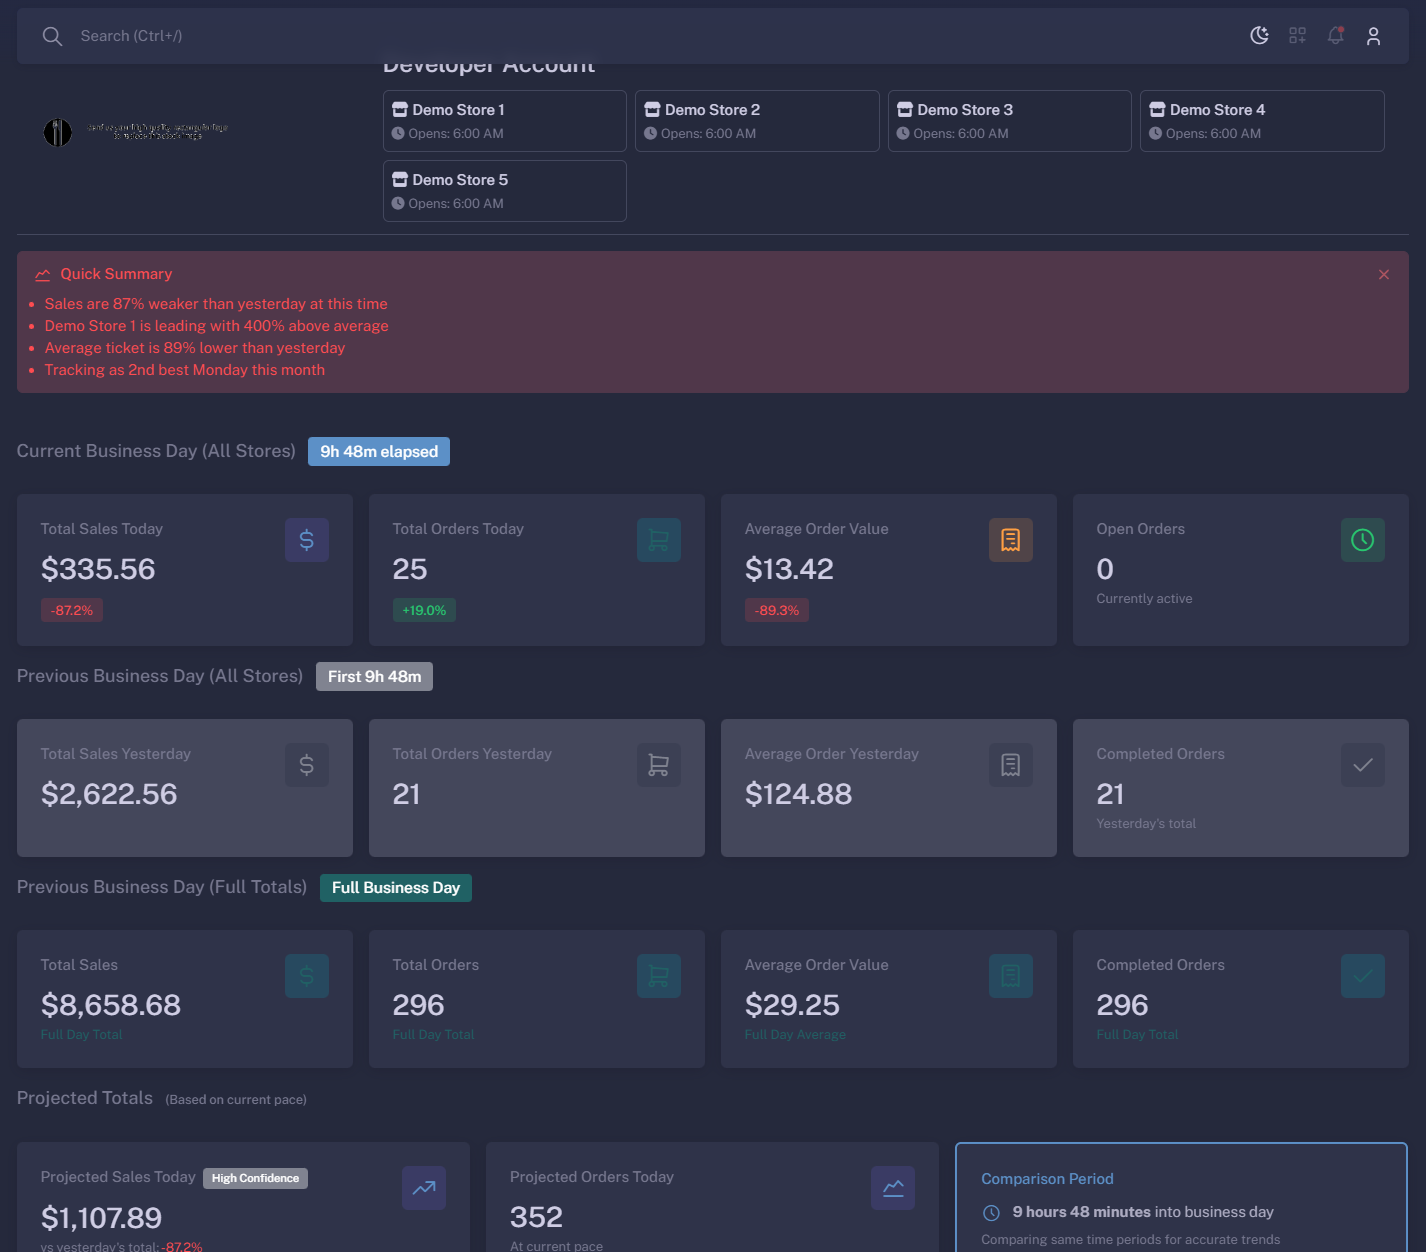Dismiss the Quick Summary alert
This screenshot has height=1252, width=1426.
[1383, 275]
